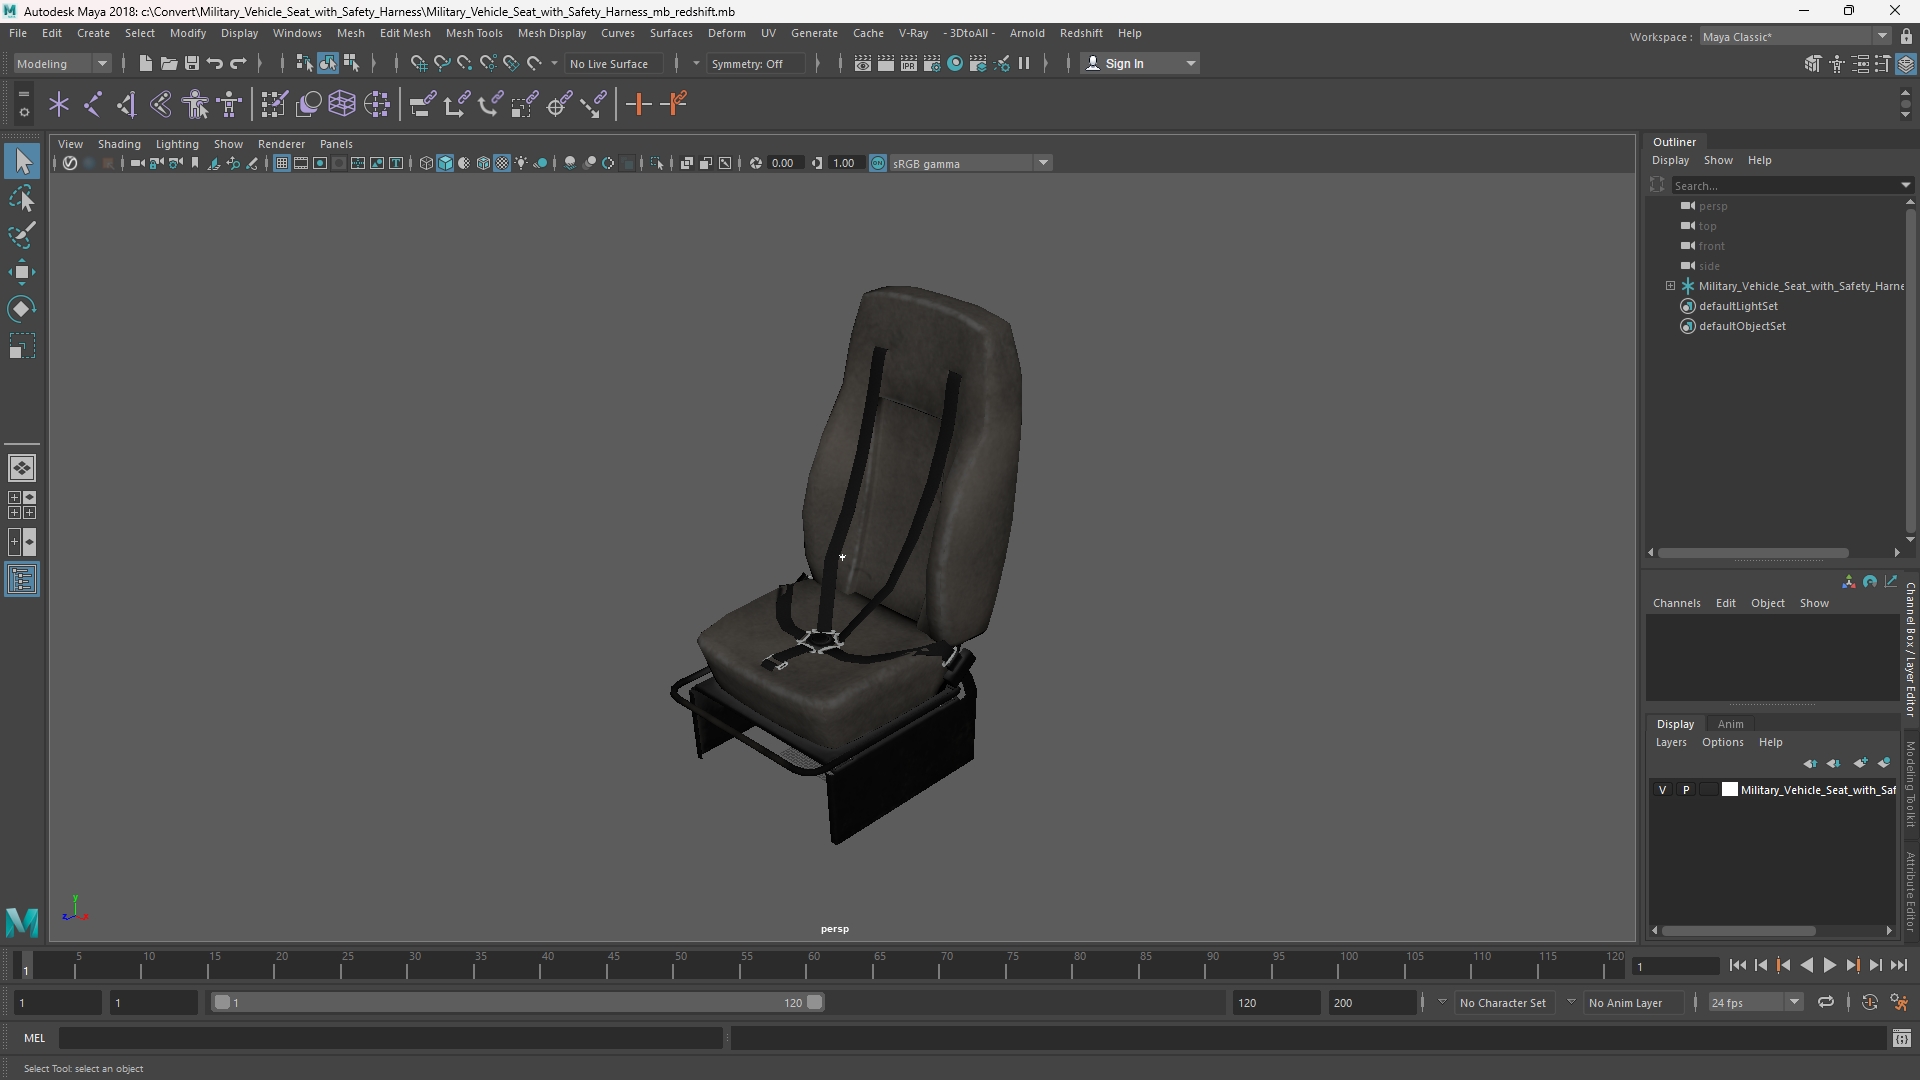Click the Create Joints shelf icon
1920x1080 pixels.
pos(92,104)
